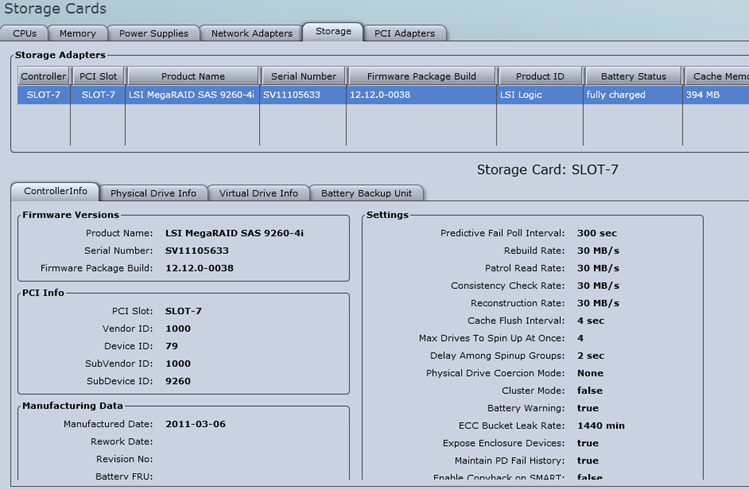
Task: Switch to Virtual Drive Info tab
Action: (258, 193)
